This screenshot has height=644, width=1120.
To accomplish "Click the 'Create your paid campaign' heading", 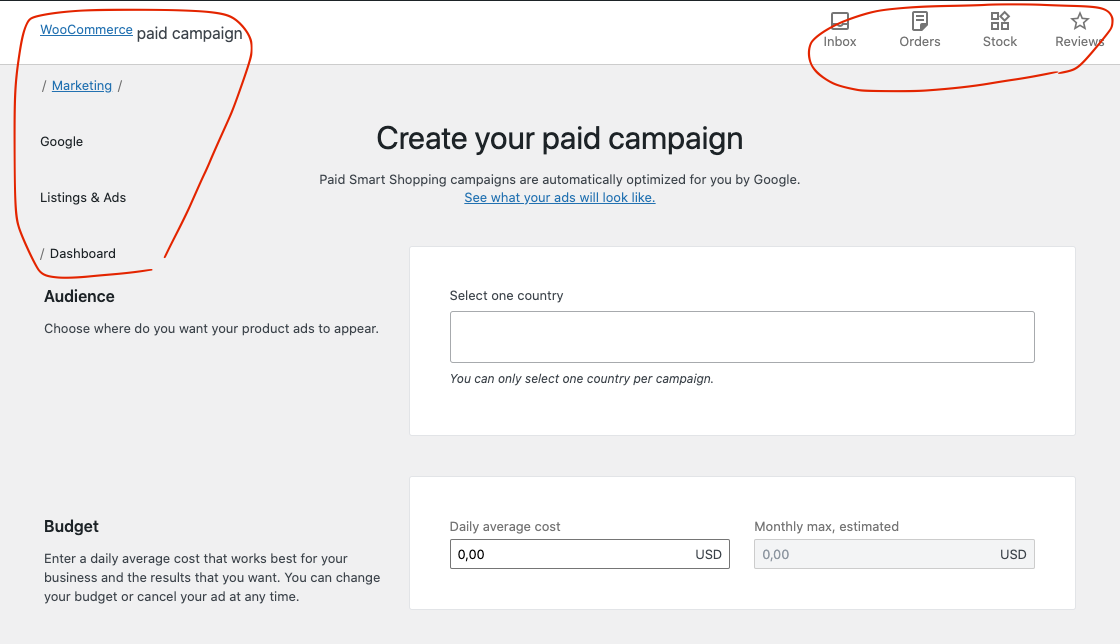I will point(560,139).
